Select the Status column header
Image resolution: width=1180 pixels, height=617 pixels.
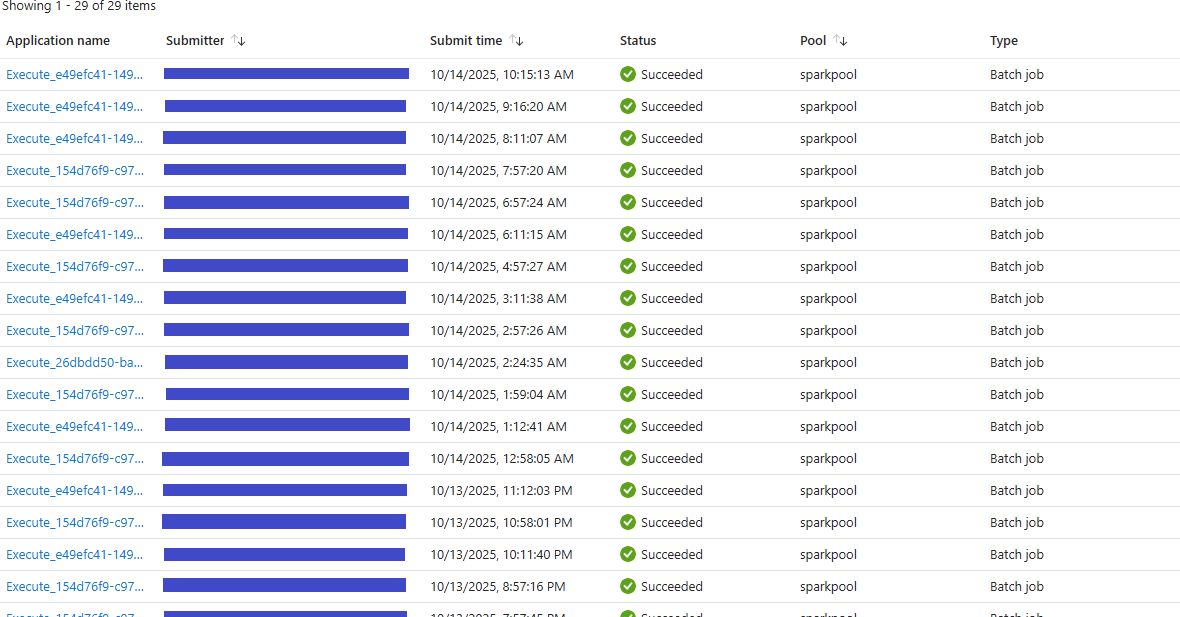[638, 41]
